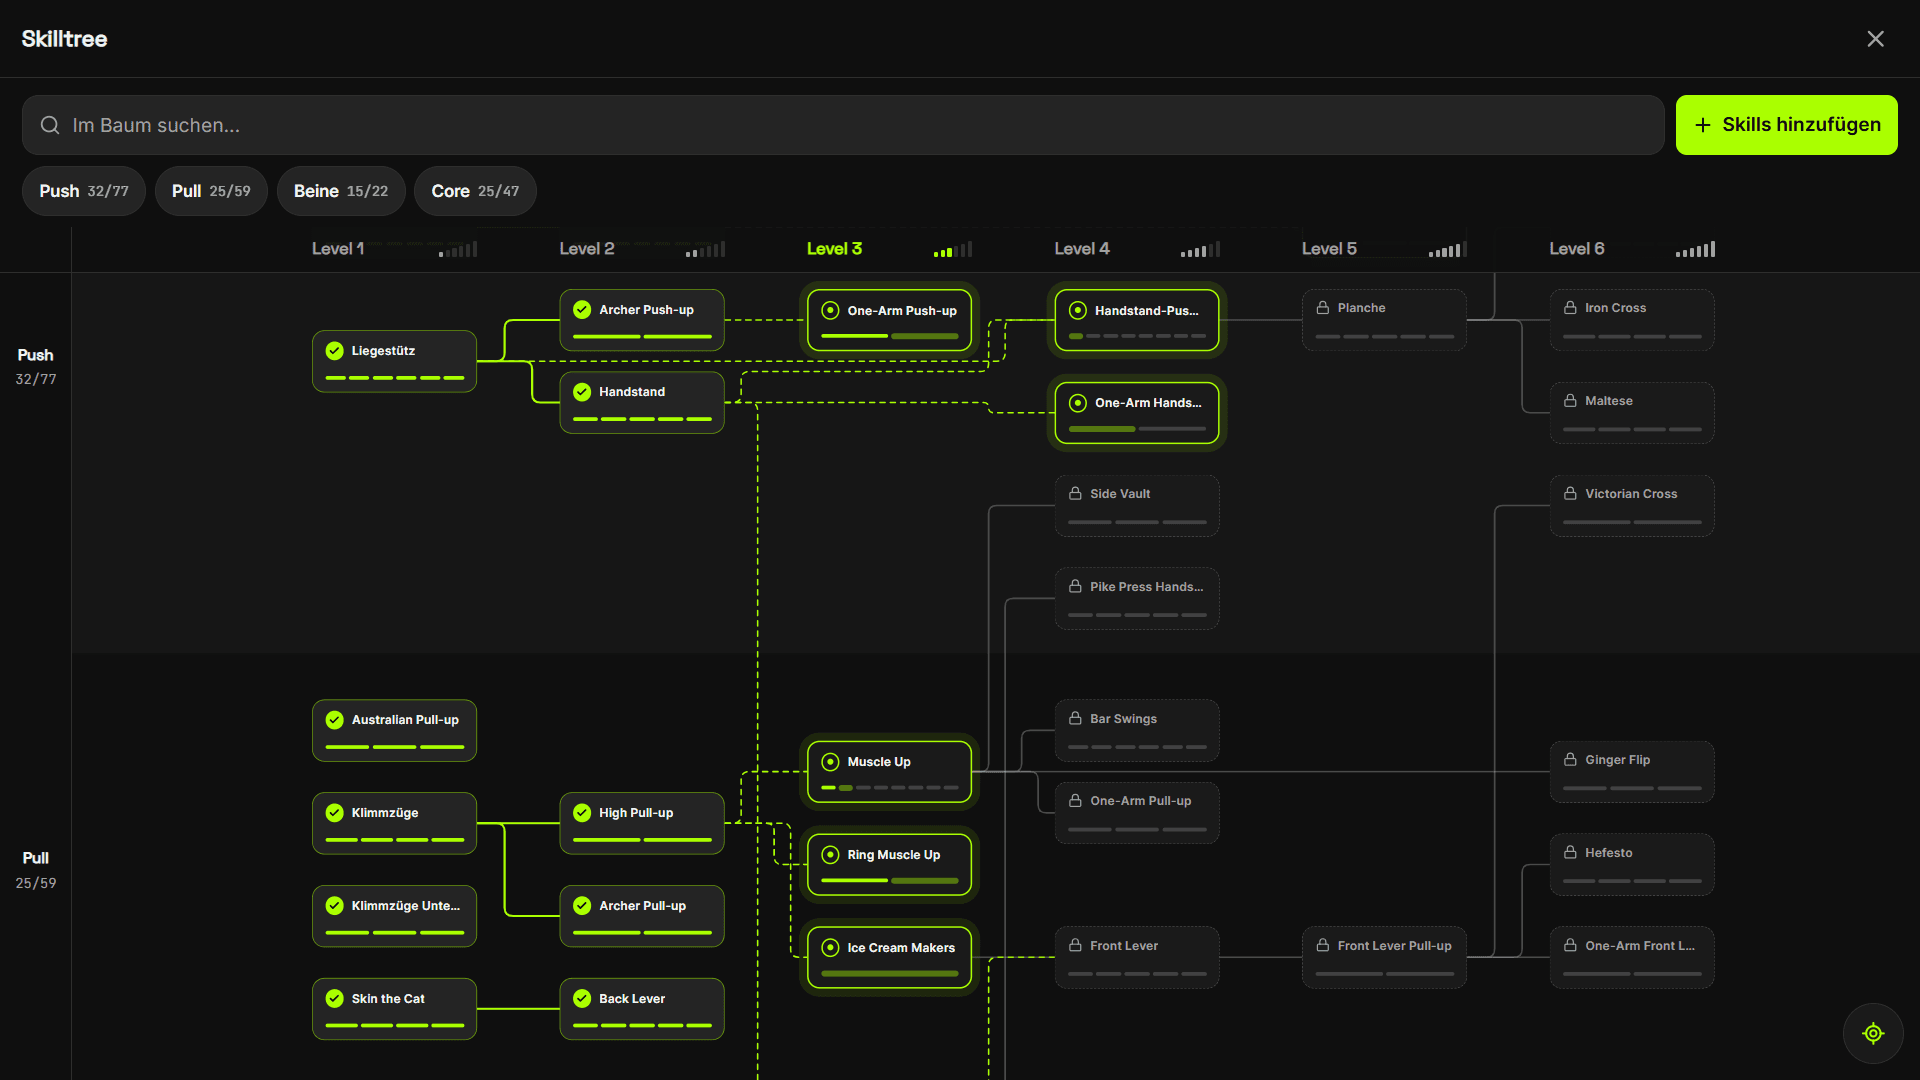Click the lock icon on Hefesto
Image resolution: width=1920 pixels, height=1080 pixels.
(x=1570, y=853)
